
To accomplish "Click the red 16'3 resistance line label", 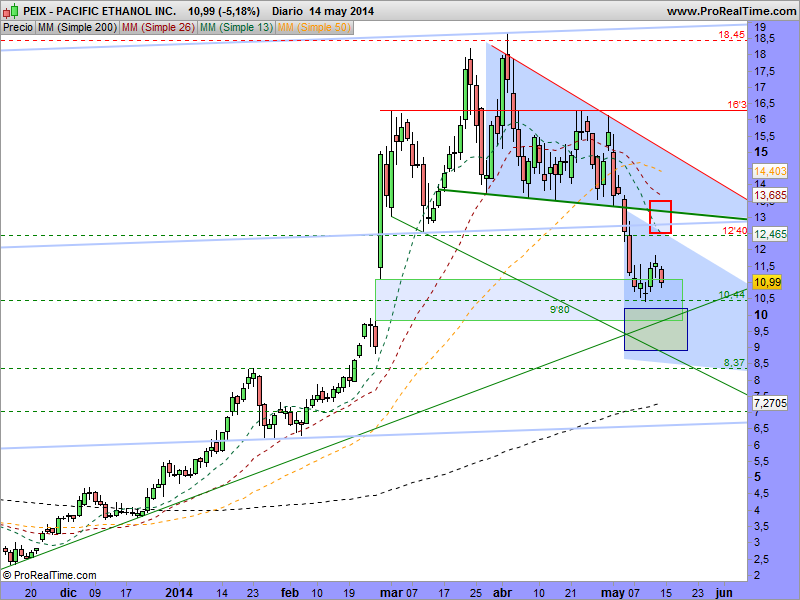I will pyautogui.click(x=737, y=105).
